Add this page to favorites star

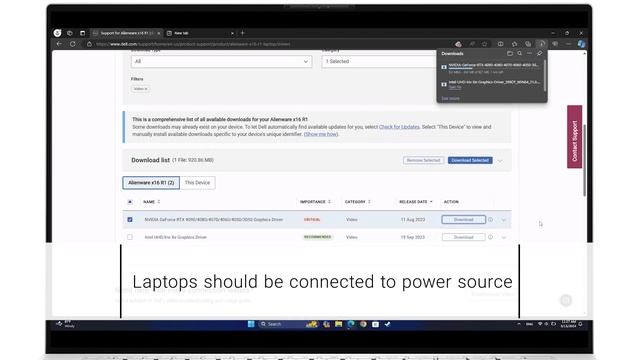(x=484, y=44)
